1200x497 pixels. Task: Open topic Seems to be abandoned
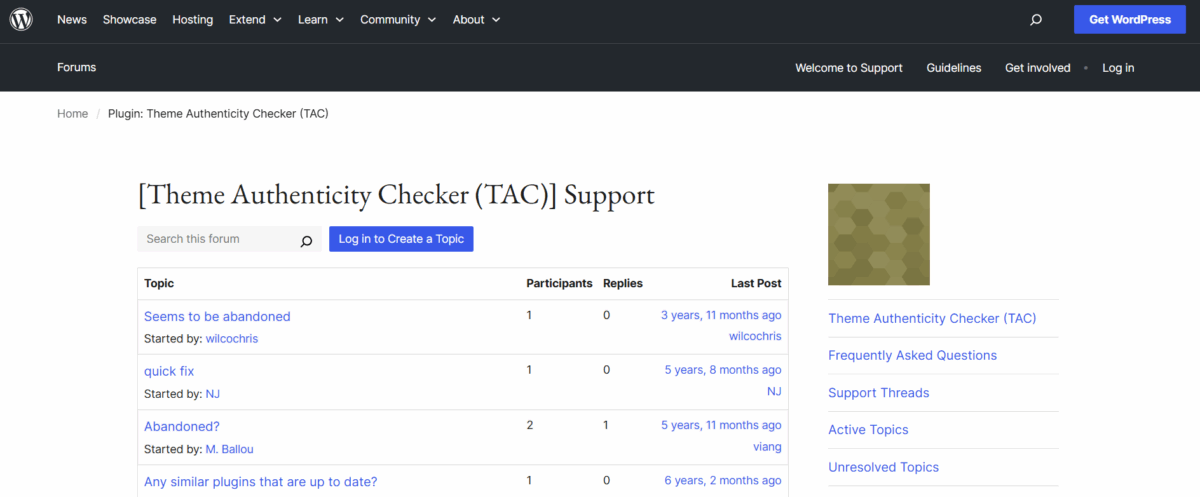(217, 317)
